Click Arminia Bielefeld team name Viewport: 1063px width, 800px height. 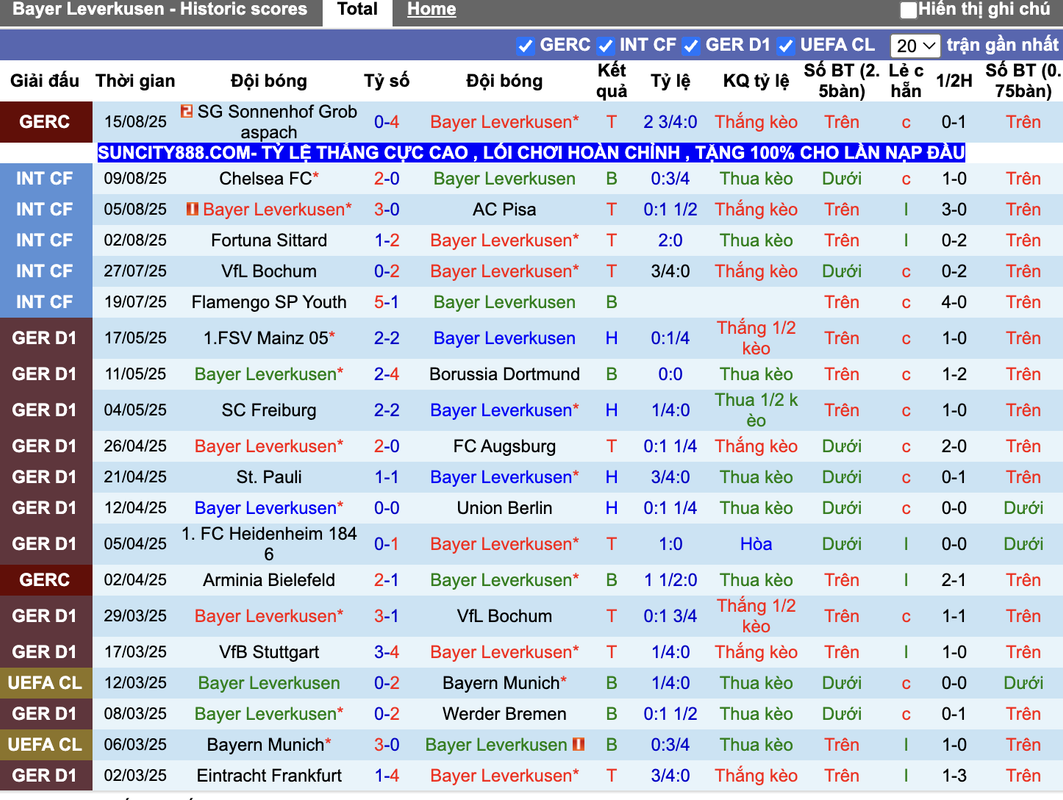[269, 580]
